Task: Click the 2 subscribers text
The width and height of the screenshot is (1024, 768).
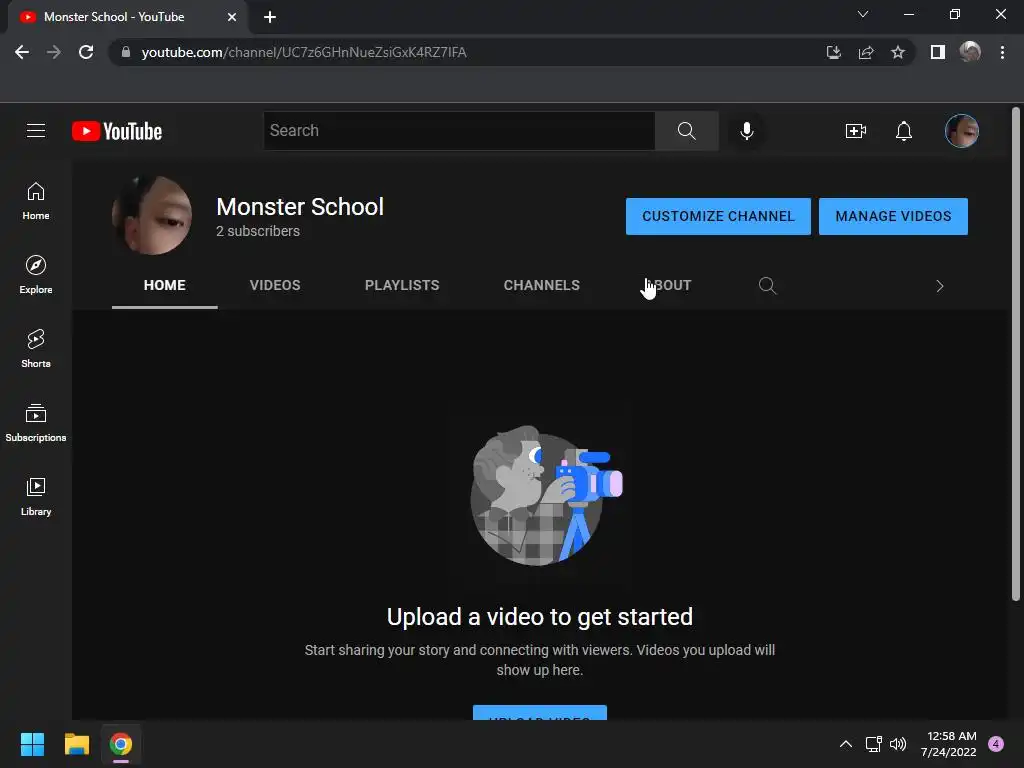Action: [258, 231]
